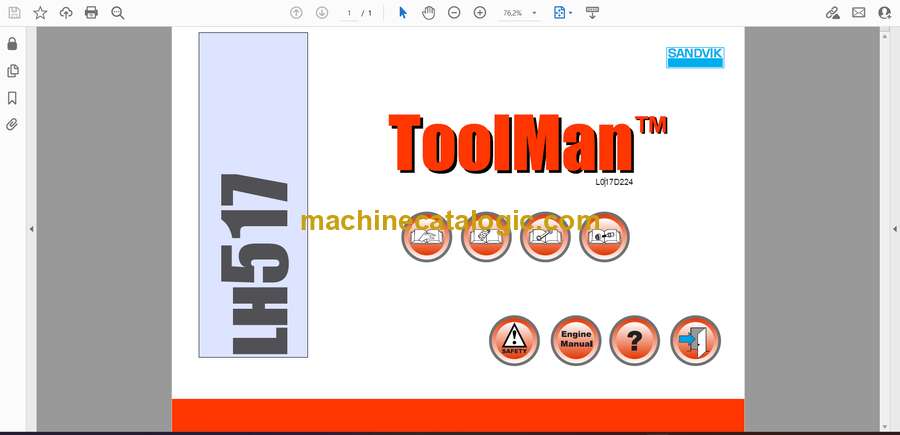Open the user account sign-in icon
This screenshot has width=900, height=435.
point(885,13)
